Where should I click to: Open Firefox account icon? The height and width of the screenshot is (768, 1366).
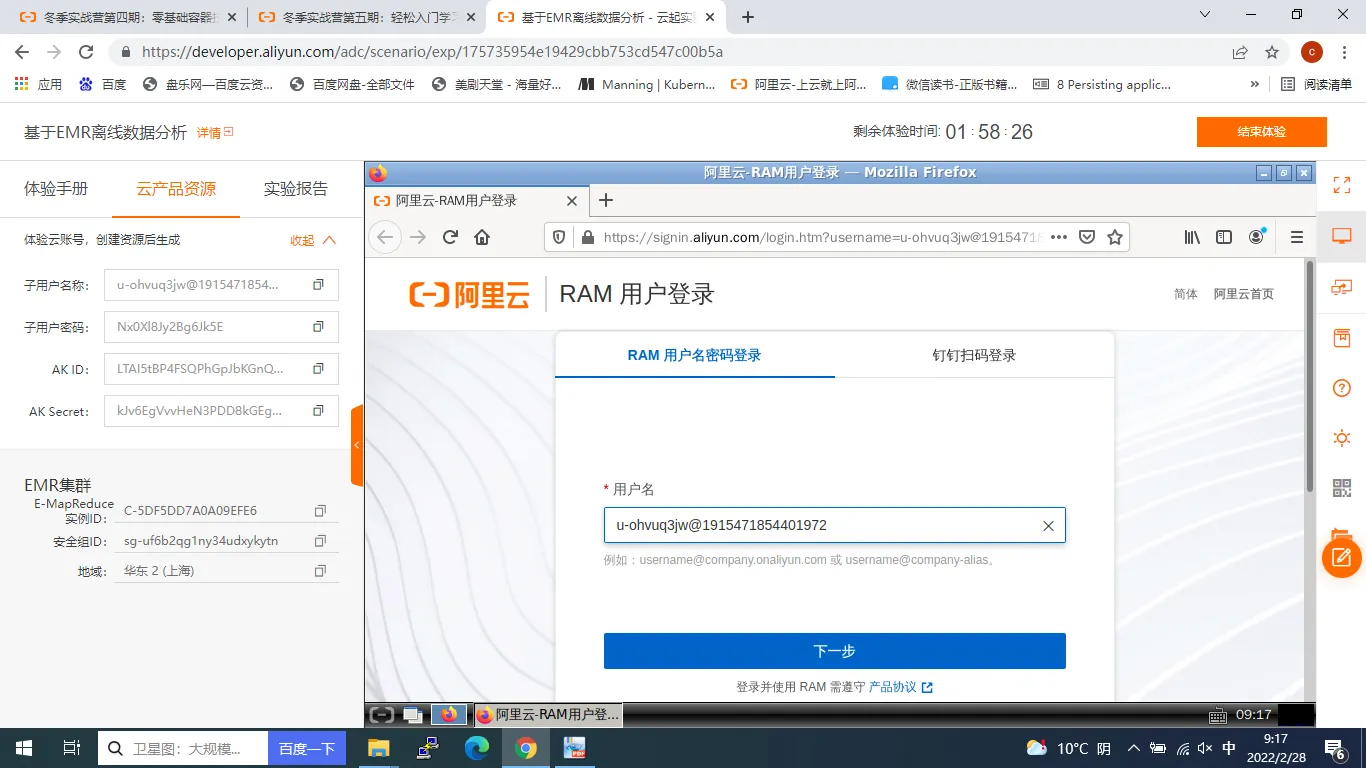click(x=1257, y=237)
